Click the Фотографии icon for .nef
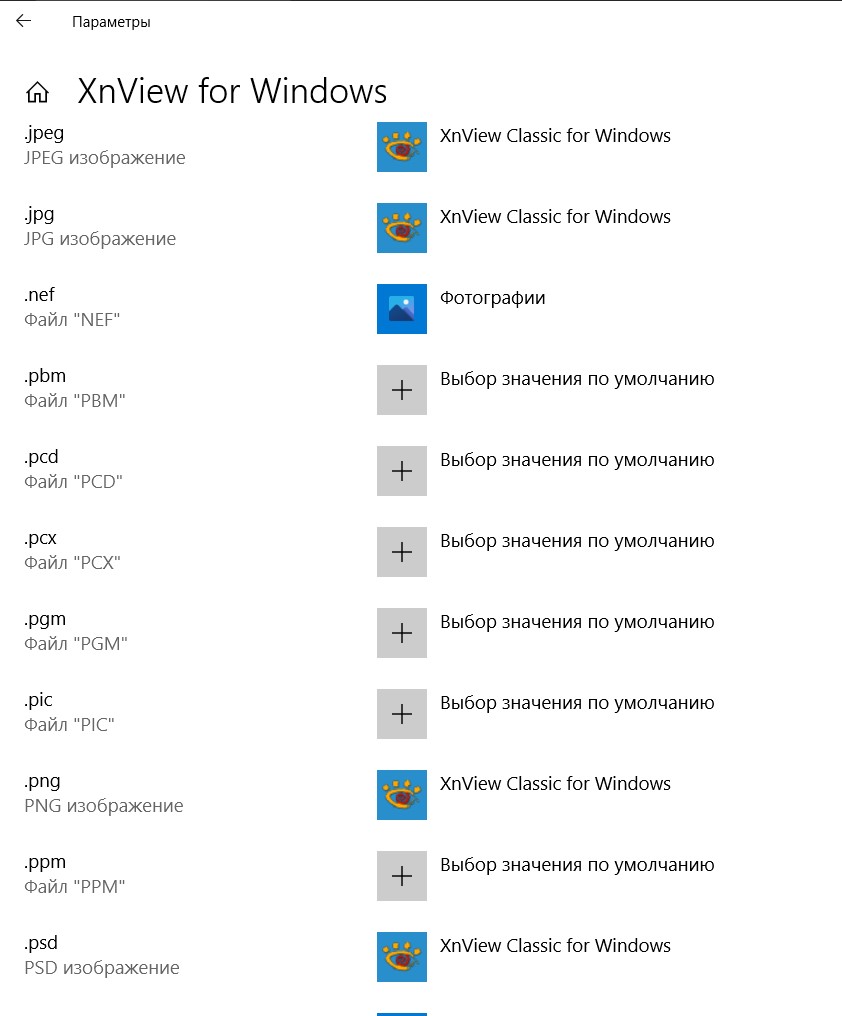842x1016 pixels. click(402, 309)
